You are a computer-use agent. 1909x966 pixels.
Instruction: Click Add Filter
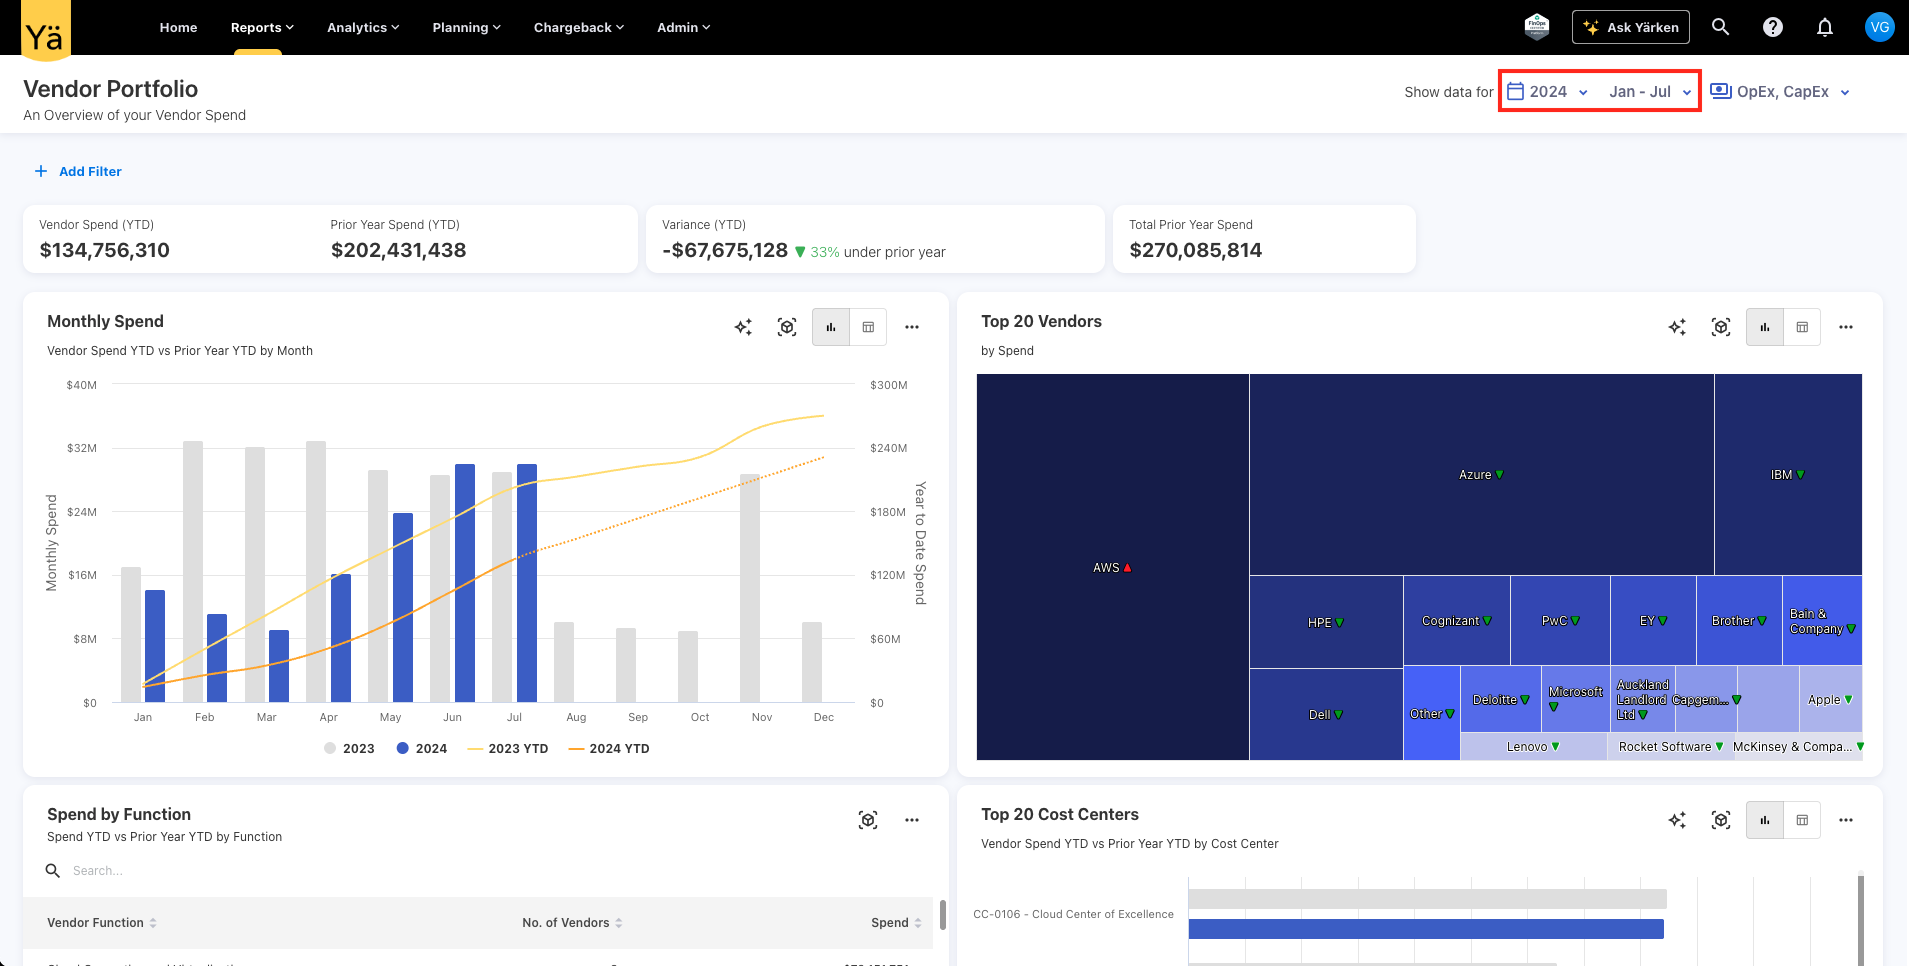[78, 171]
